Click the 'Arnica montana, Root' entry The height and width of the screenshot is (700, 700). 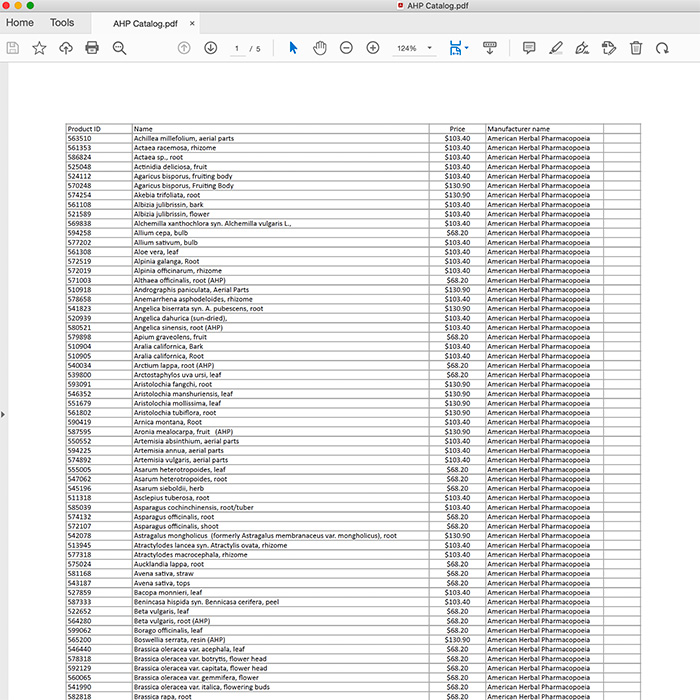pos(168,422)
